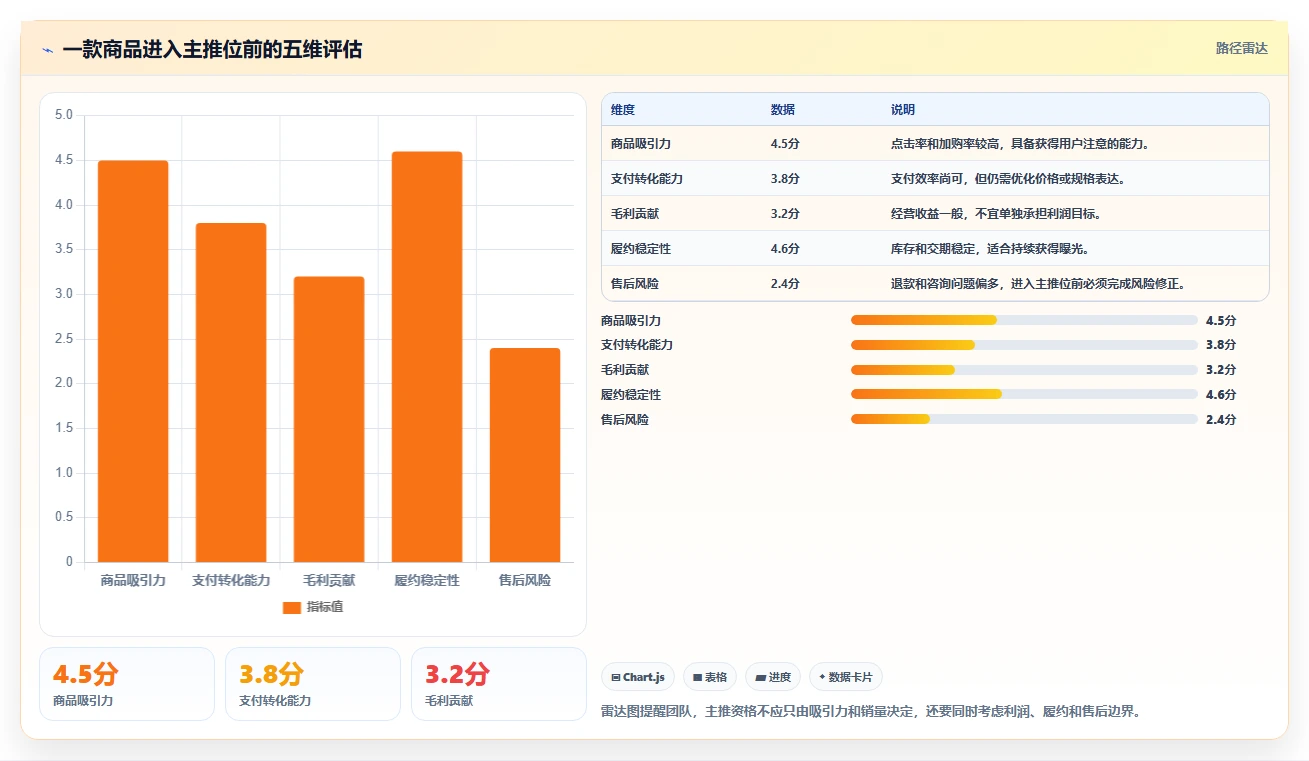The image size is (1309, 761).
Task: Click the 路径雷达 label in header
Action: 1241,48
